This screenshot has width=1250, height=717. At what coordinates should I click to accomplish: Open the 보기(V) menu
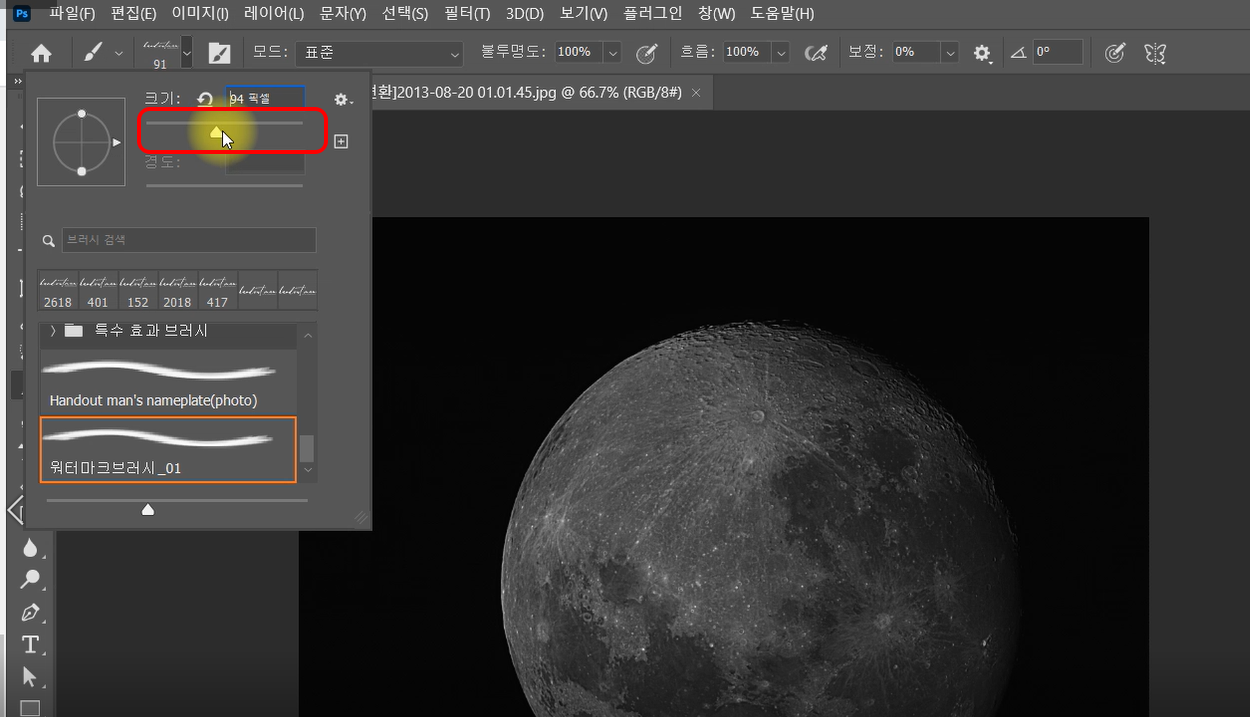click(584, 14)
